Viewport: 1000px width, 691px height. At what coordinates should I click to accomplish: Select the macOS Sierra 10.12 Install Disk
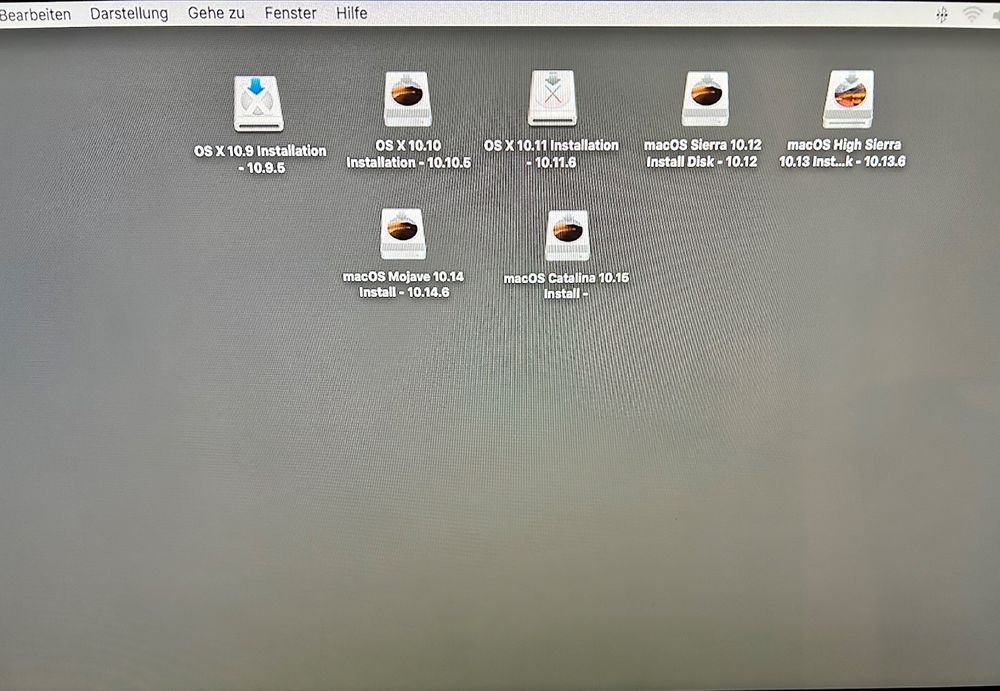point(703,97)
